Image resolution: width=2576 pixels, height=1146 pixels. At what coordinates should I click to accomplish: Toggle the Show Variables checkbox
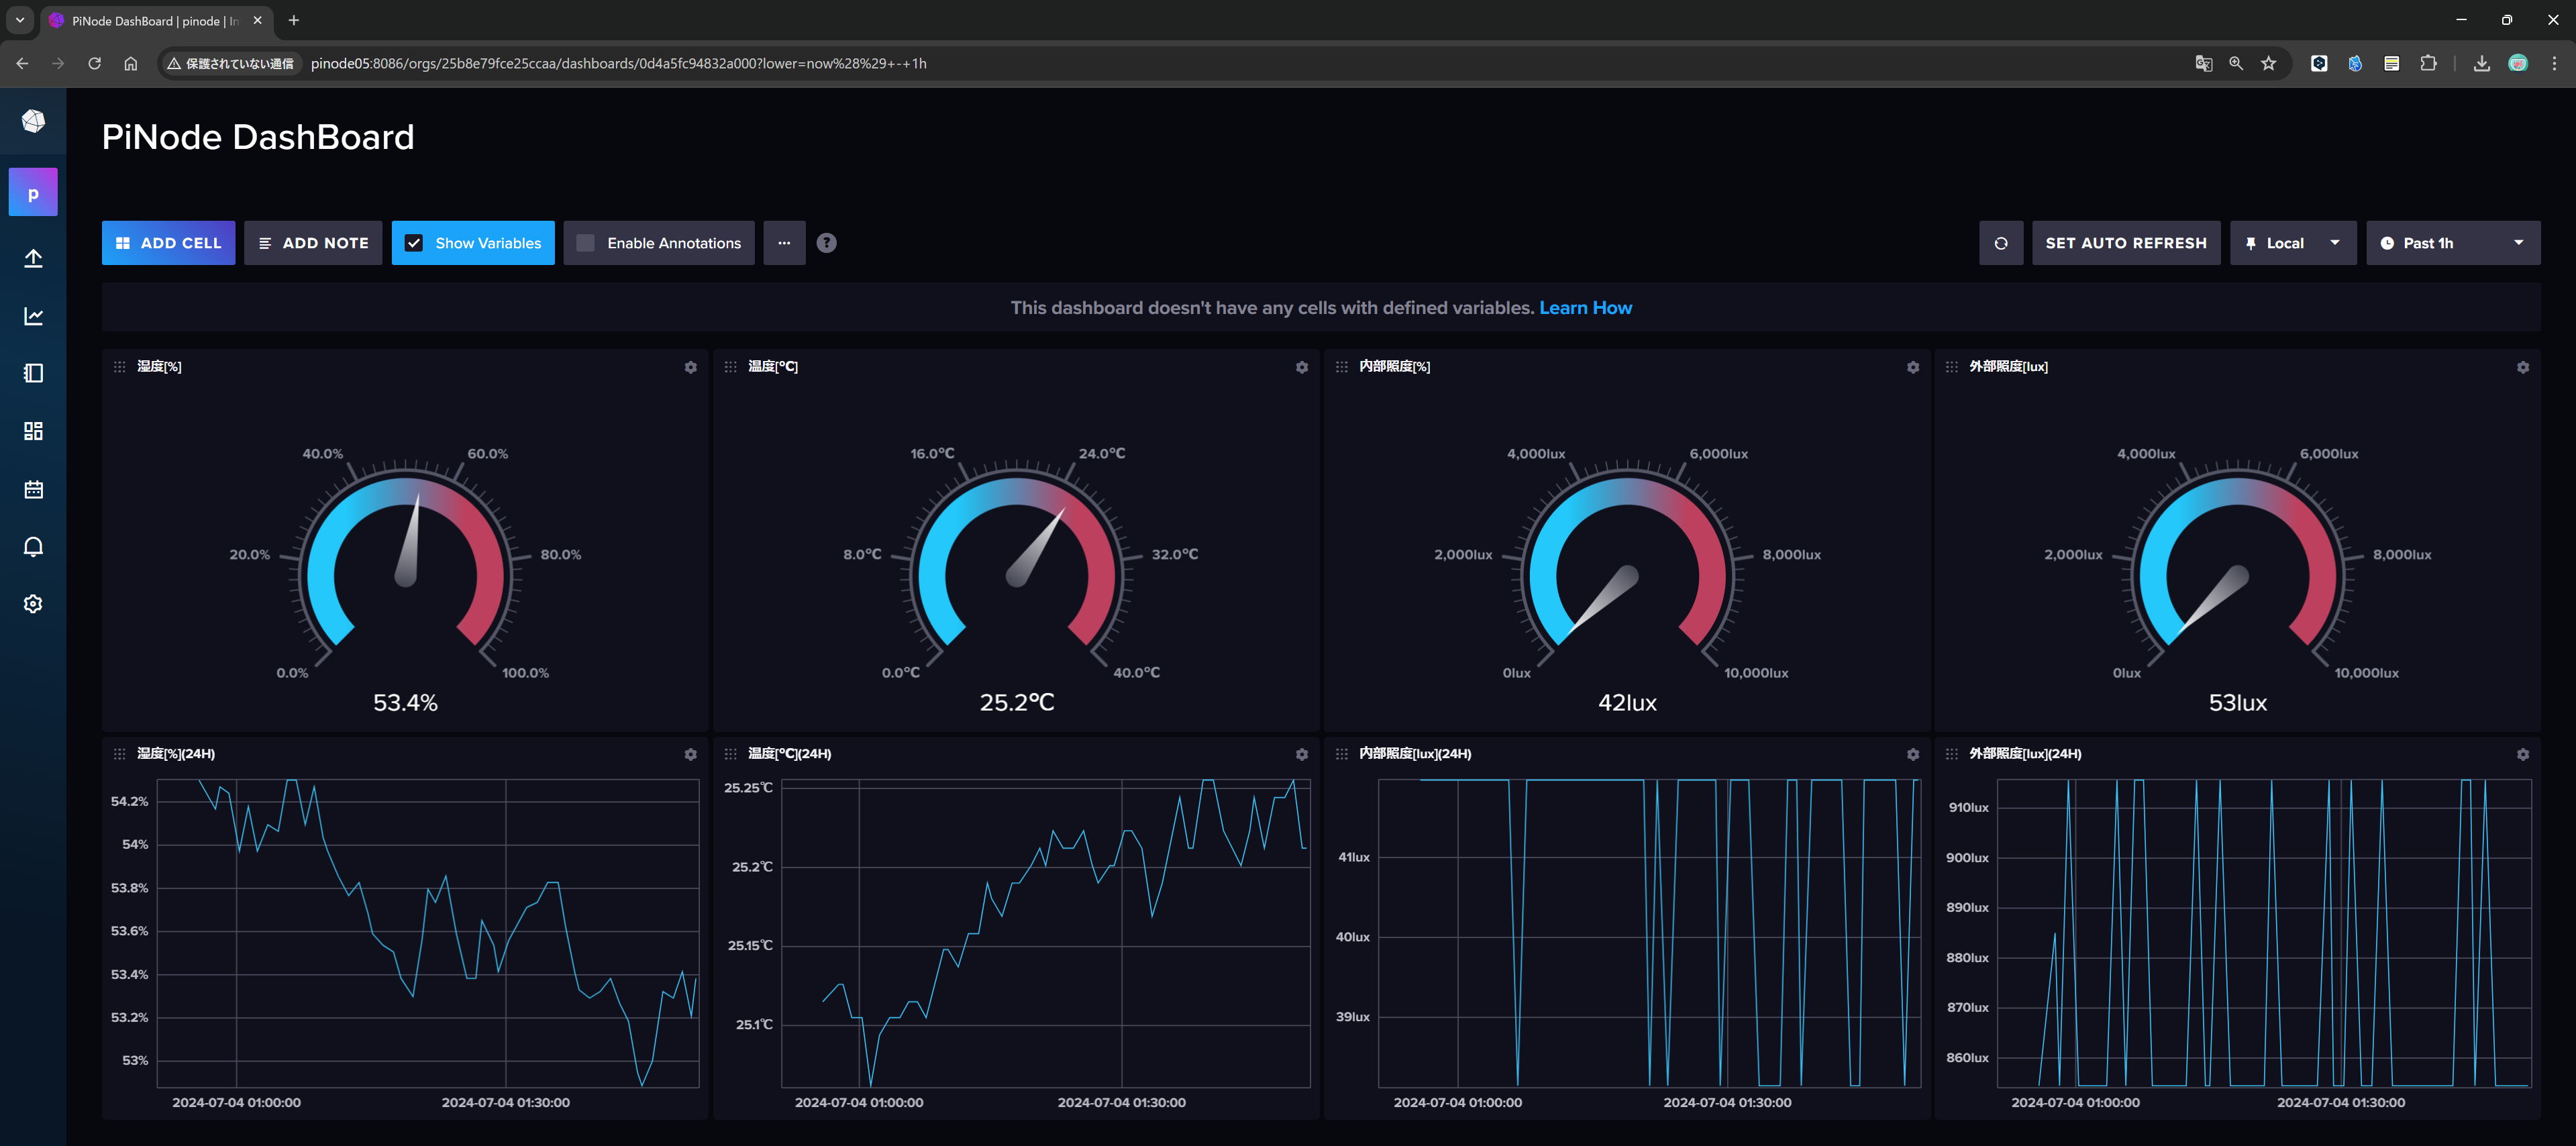414,243
